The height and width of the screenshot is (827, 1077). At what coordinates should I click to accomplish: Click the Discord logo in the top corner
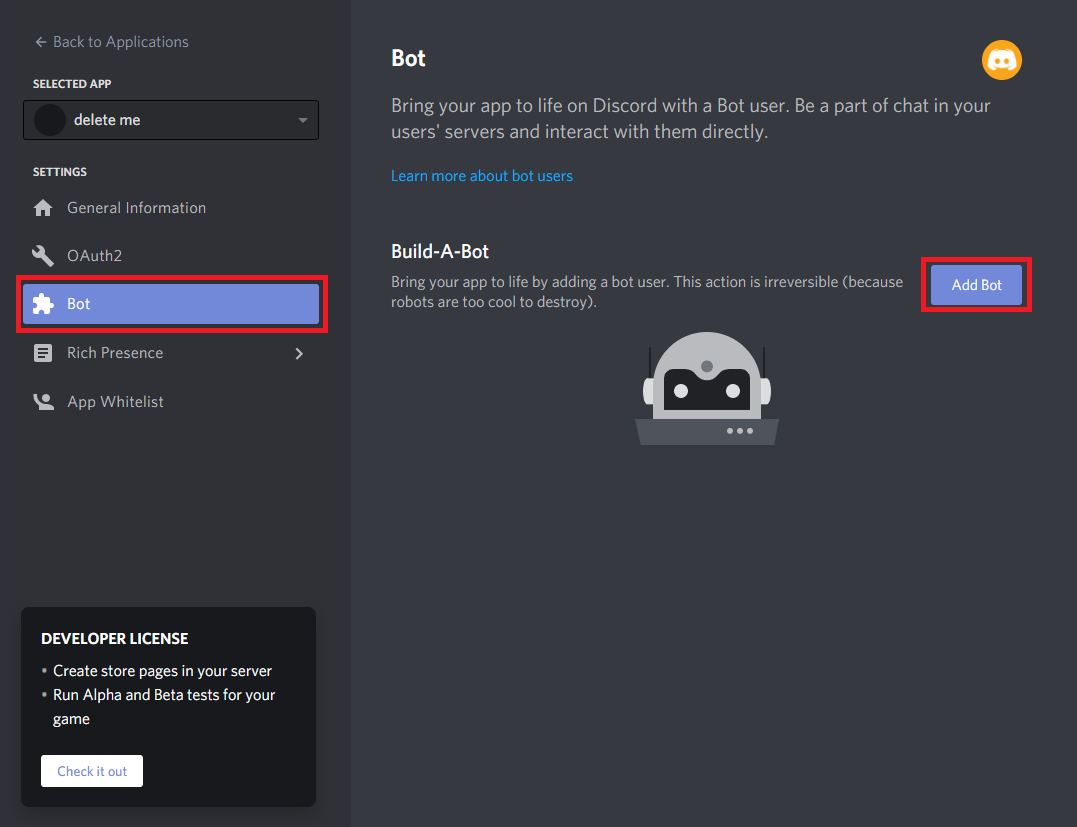click(x=1001, y=60)
